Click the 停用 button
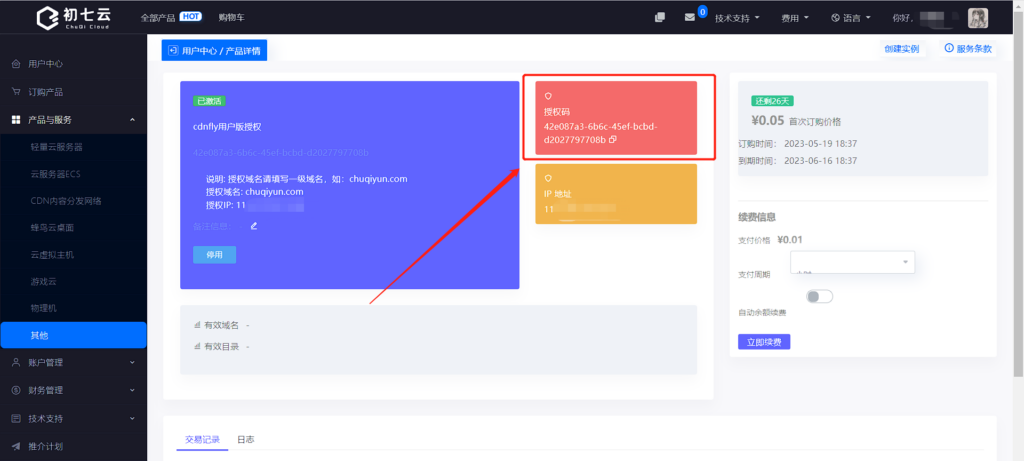The width and height of the screenshot is (1024, 461). click(x=214, y=255)
